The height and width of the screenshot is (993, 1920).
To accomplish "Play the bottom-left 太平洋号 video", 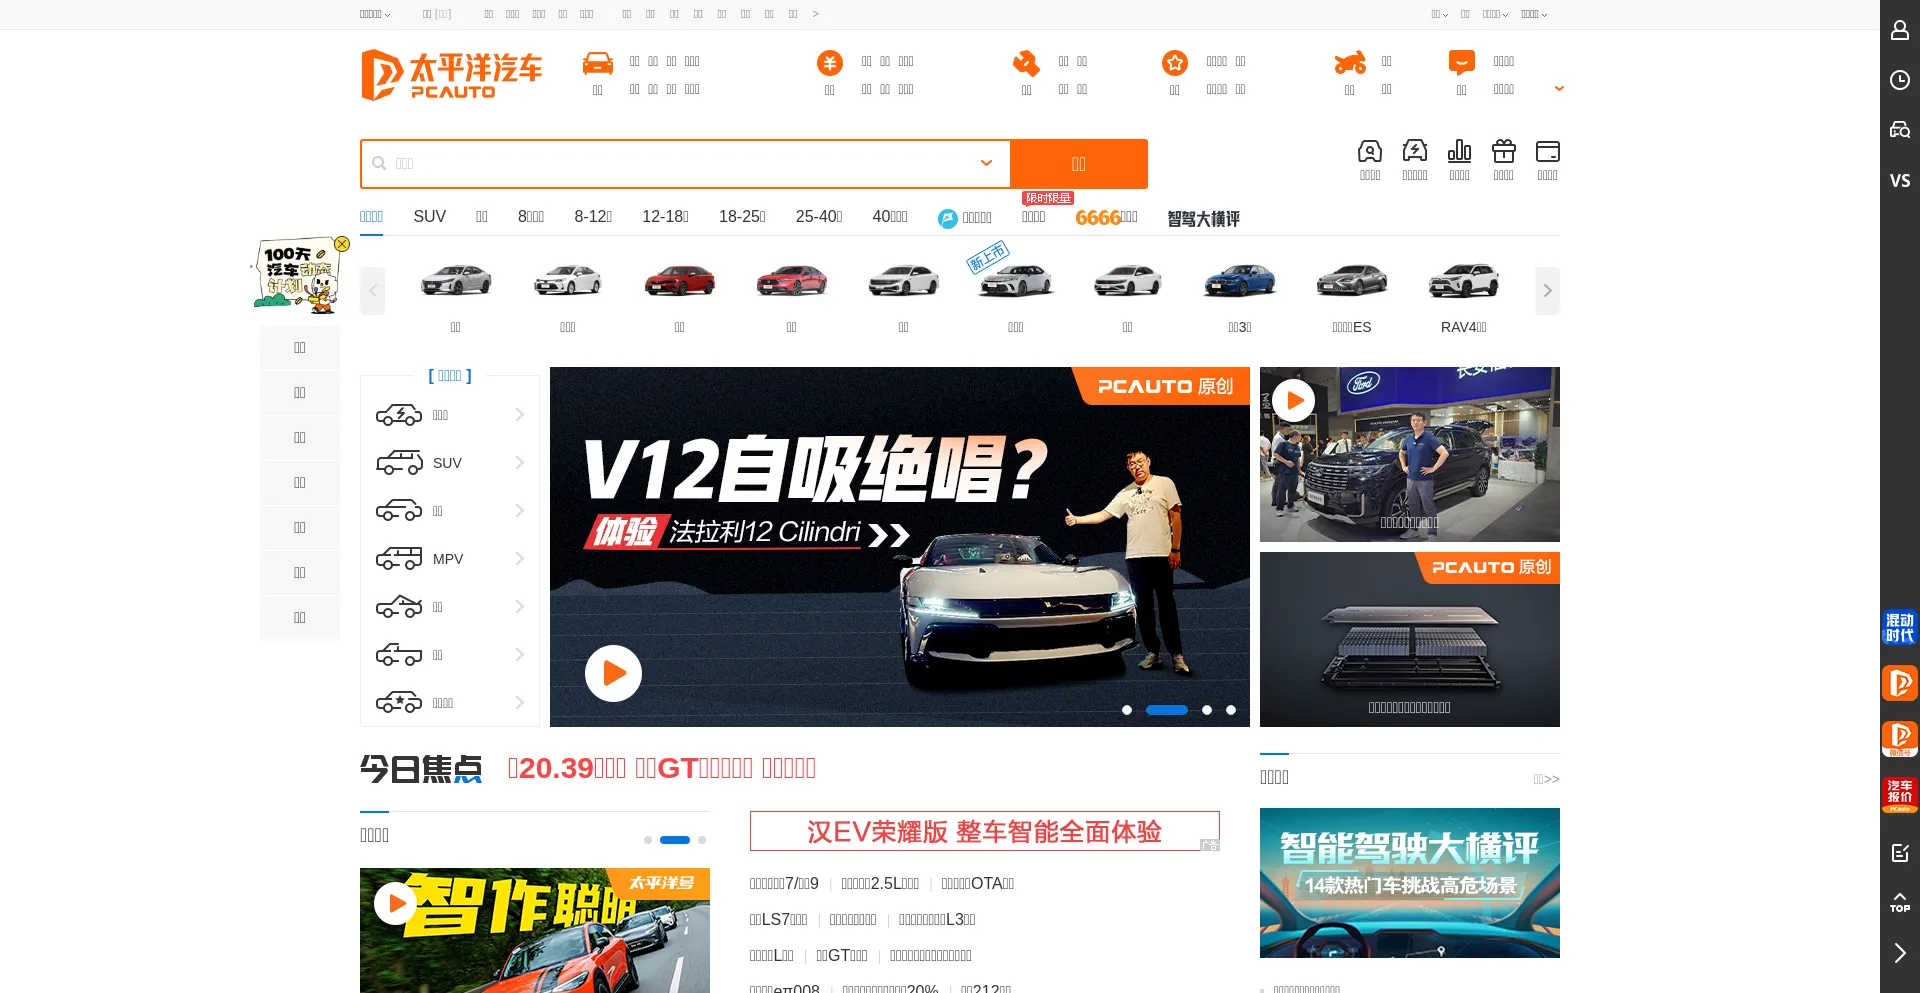I will (395, 903).
